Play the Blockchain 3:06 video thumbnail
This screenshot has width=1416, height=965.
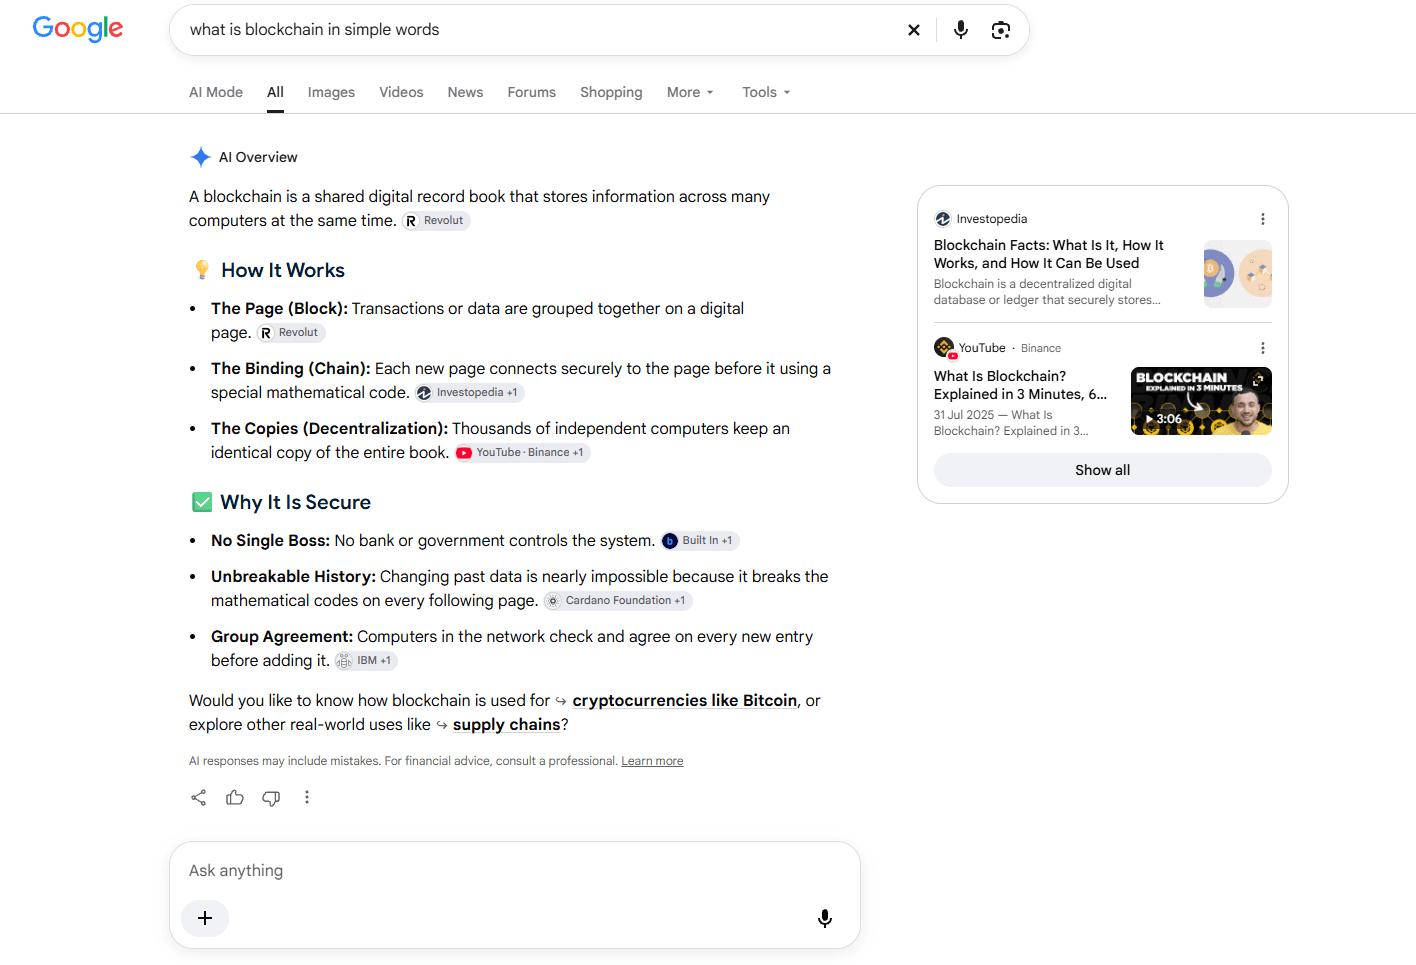(1201, 401)
